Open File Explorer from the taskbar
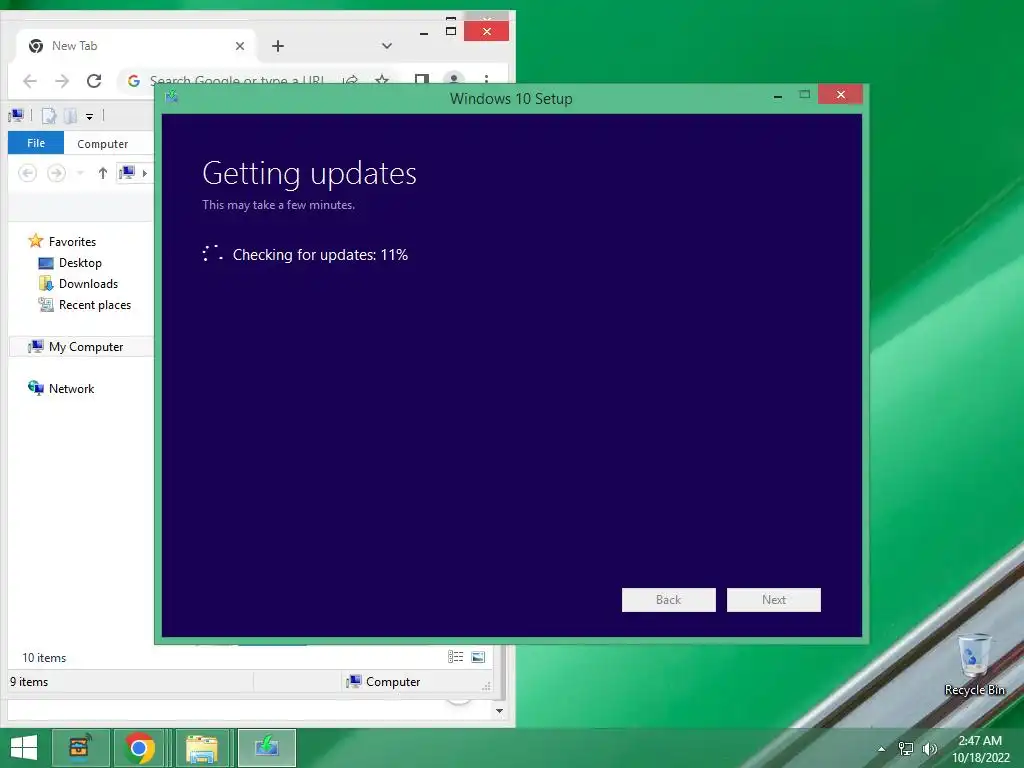This screenshot has width=1024, height=768. point(202,748)
